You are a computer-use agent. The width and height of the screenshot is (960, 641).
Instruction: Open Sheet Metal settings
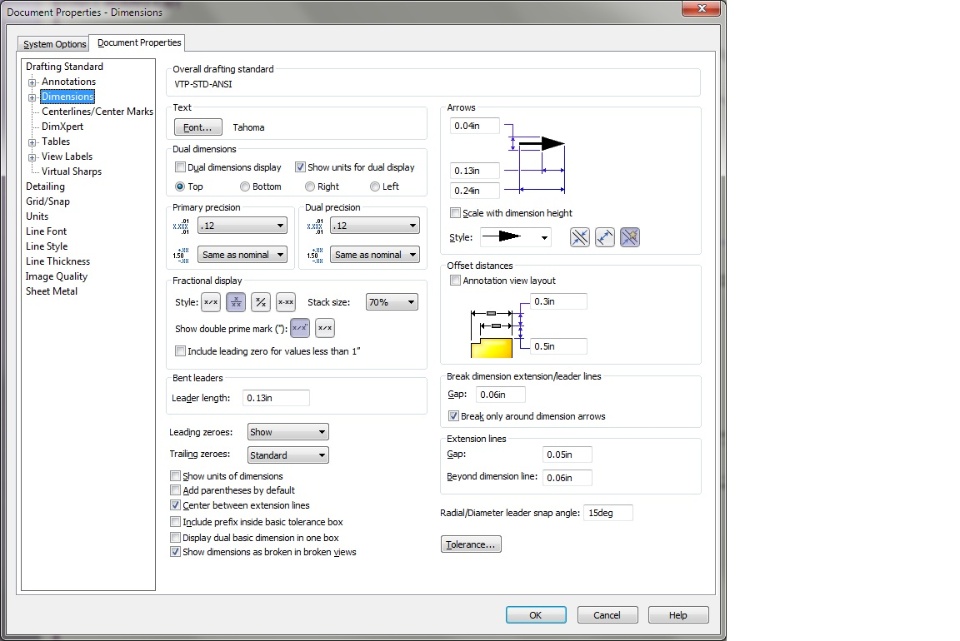coord(51,291)
